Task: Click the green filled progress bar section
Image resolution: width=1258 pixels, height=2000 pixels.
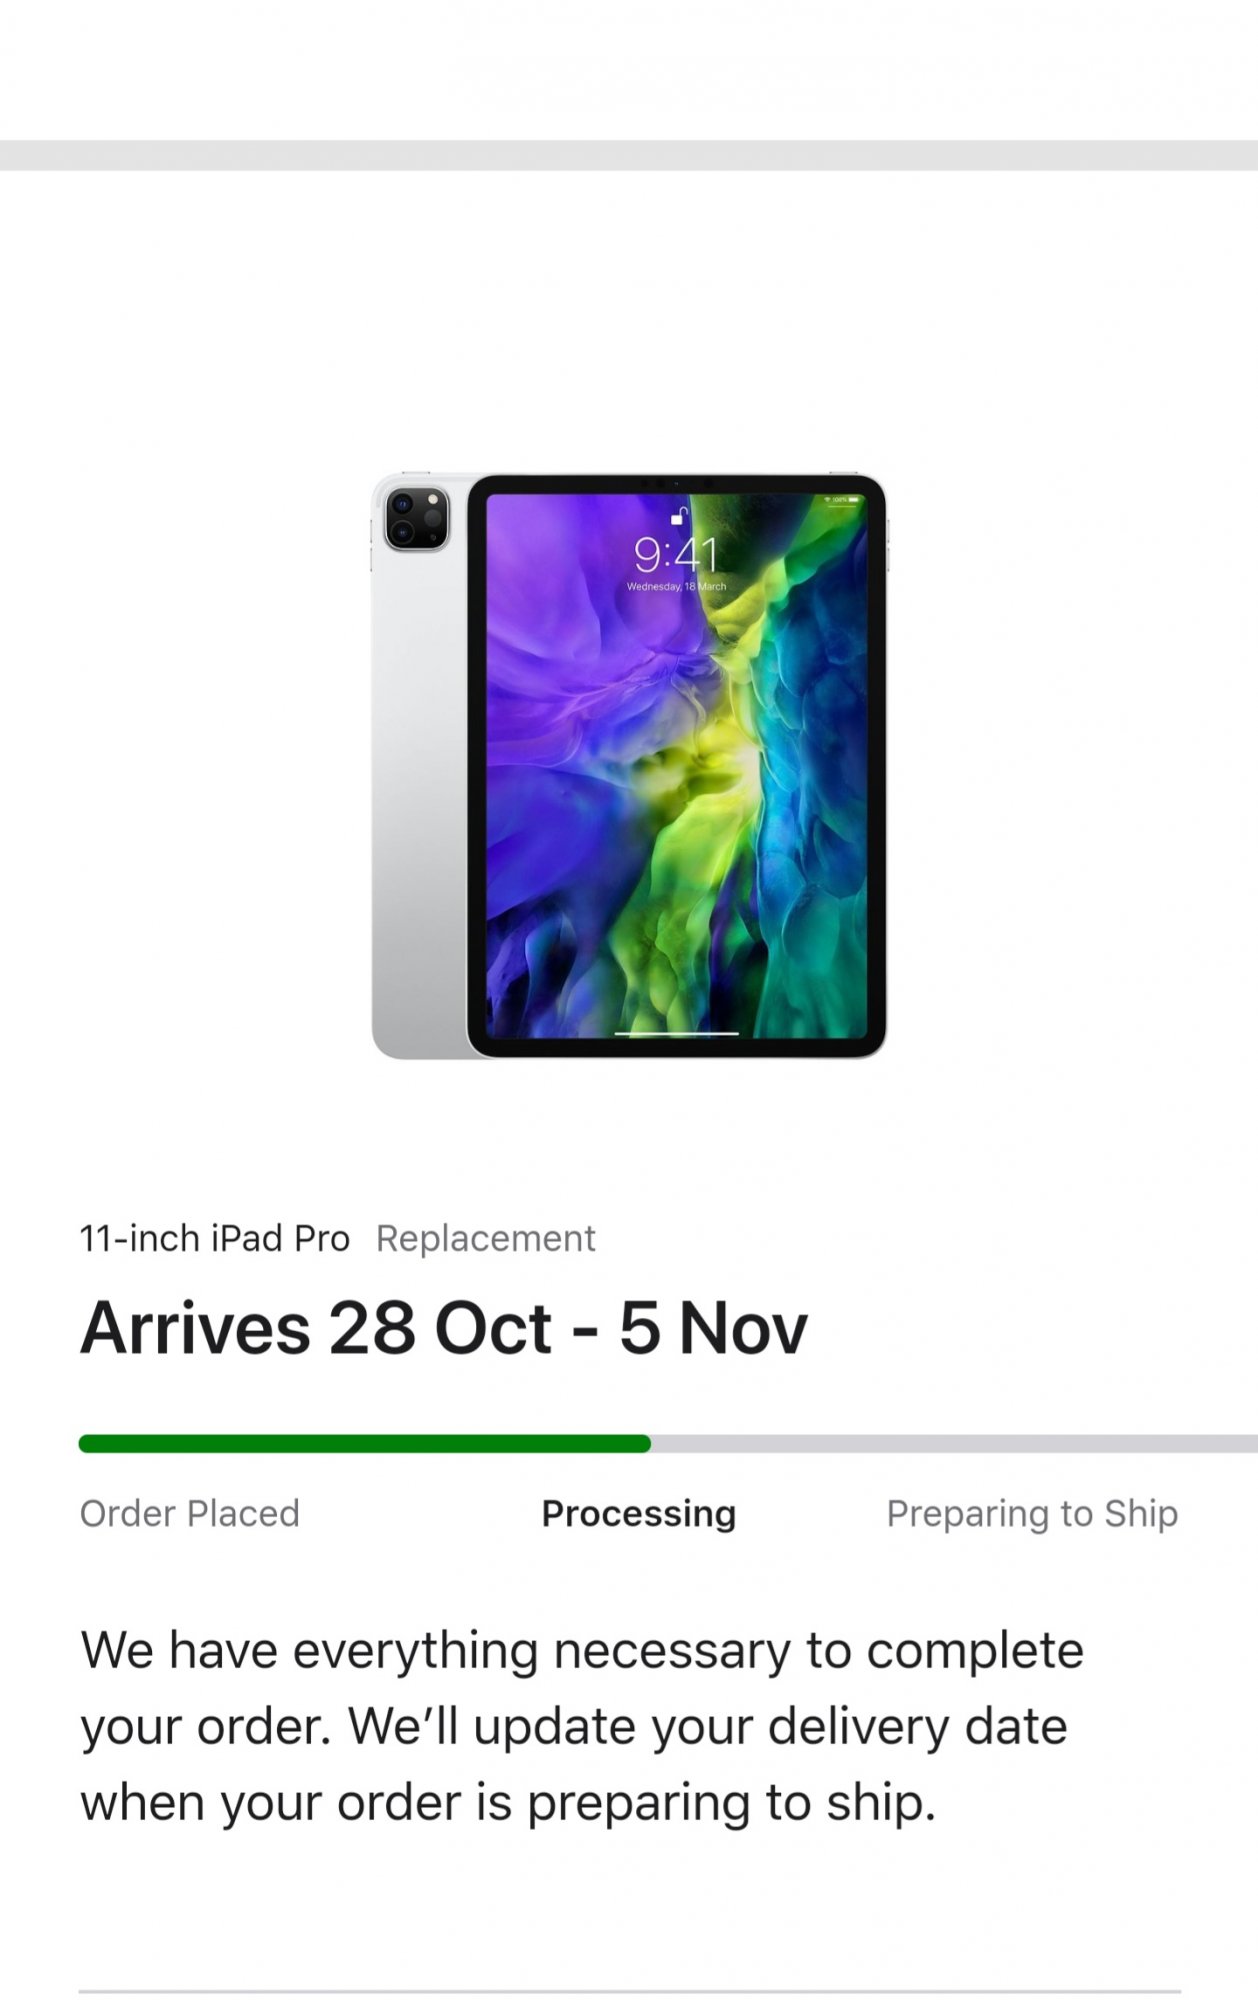Action: pyautogui.click(x=365, y=1443)
